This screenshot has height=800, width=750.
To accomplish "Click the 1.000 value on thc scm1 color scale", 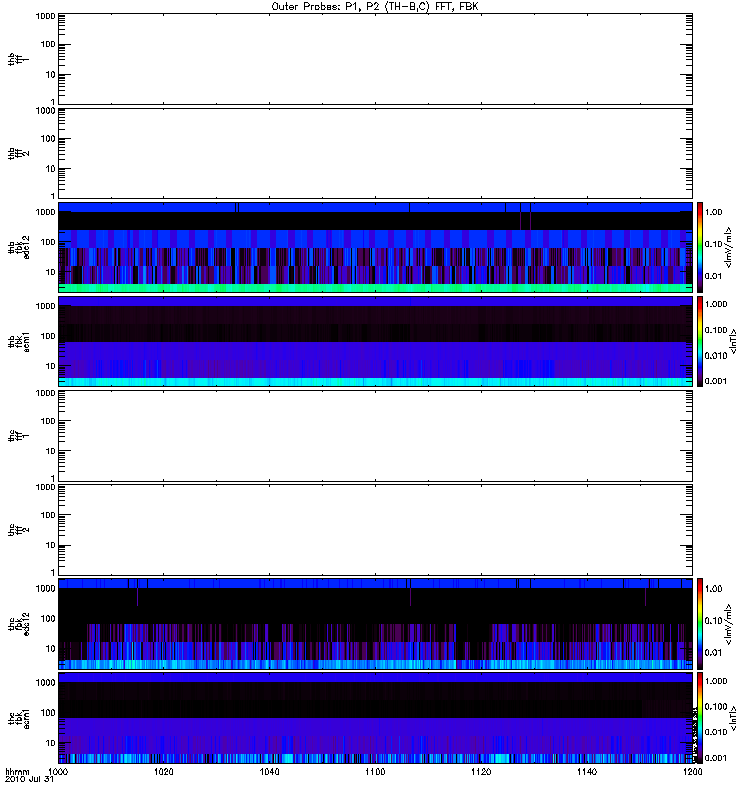I will coord(716,681).
